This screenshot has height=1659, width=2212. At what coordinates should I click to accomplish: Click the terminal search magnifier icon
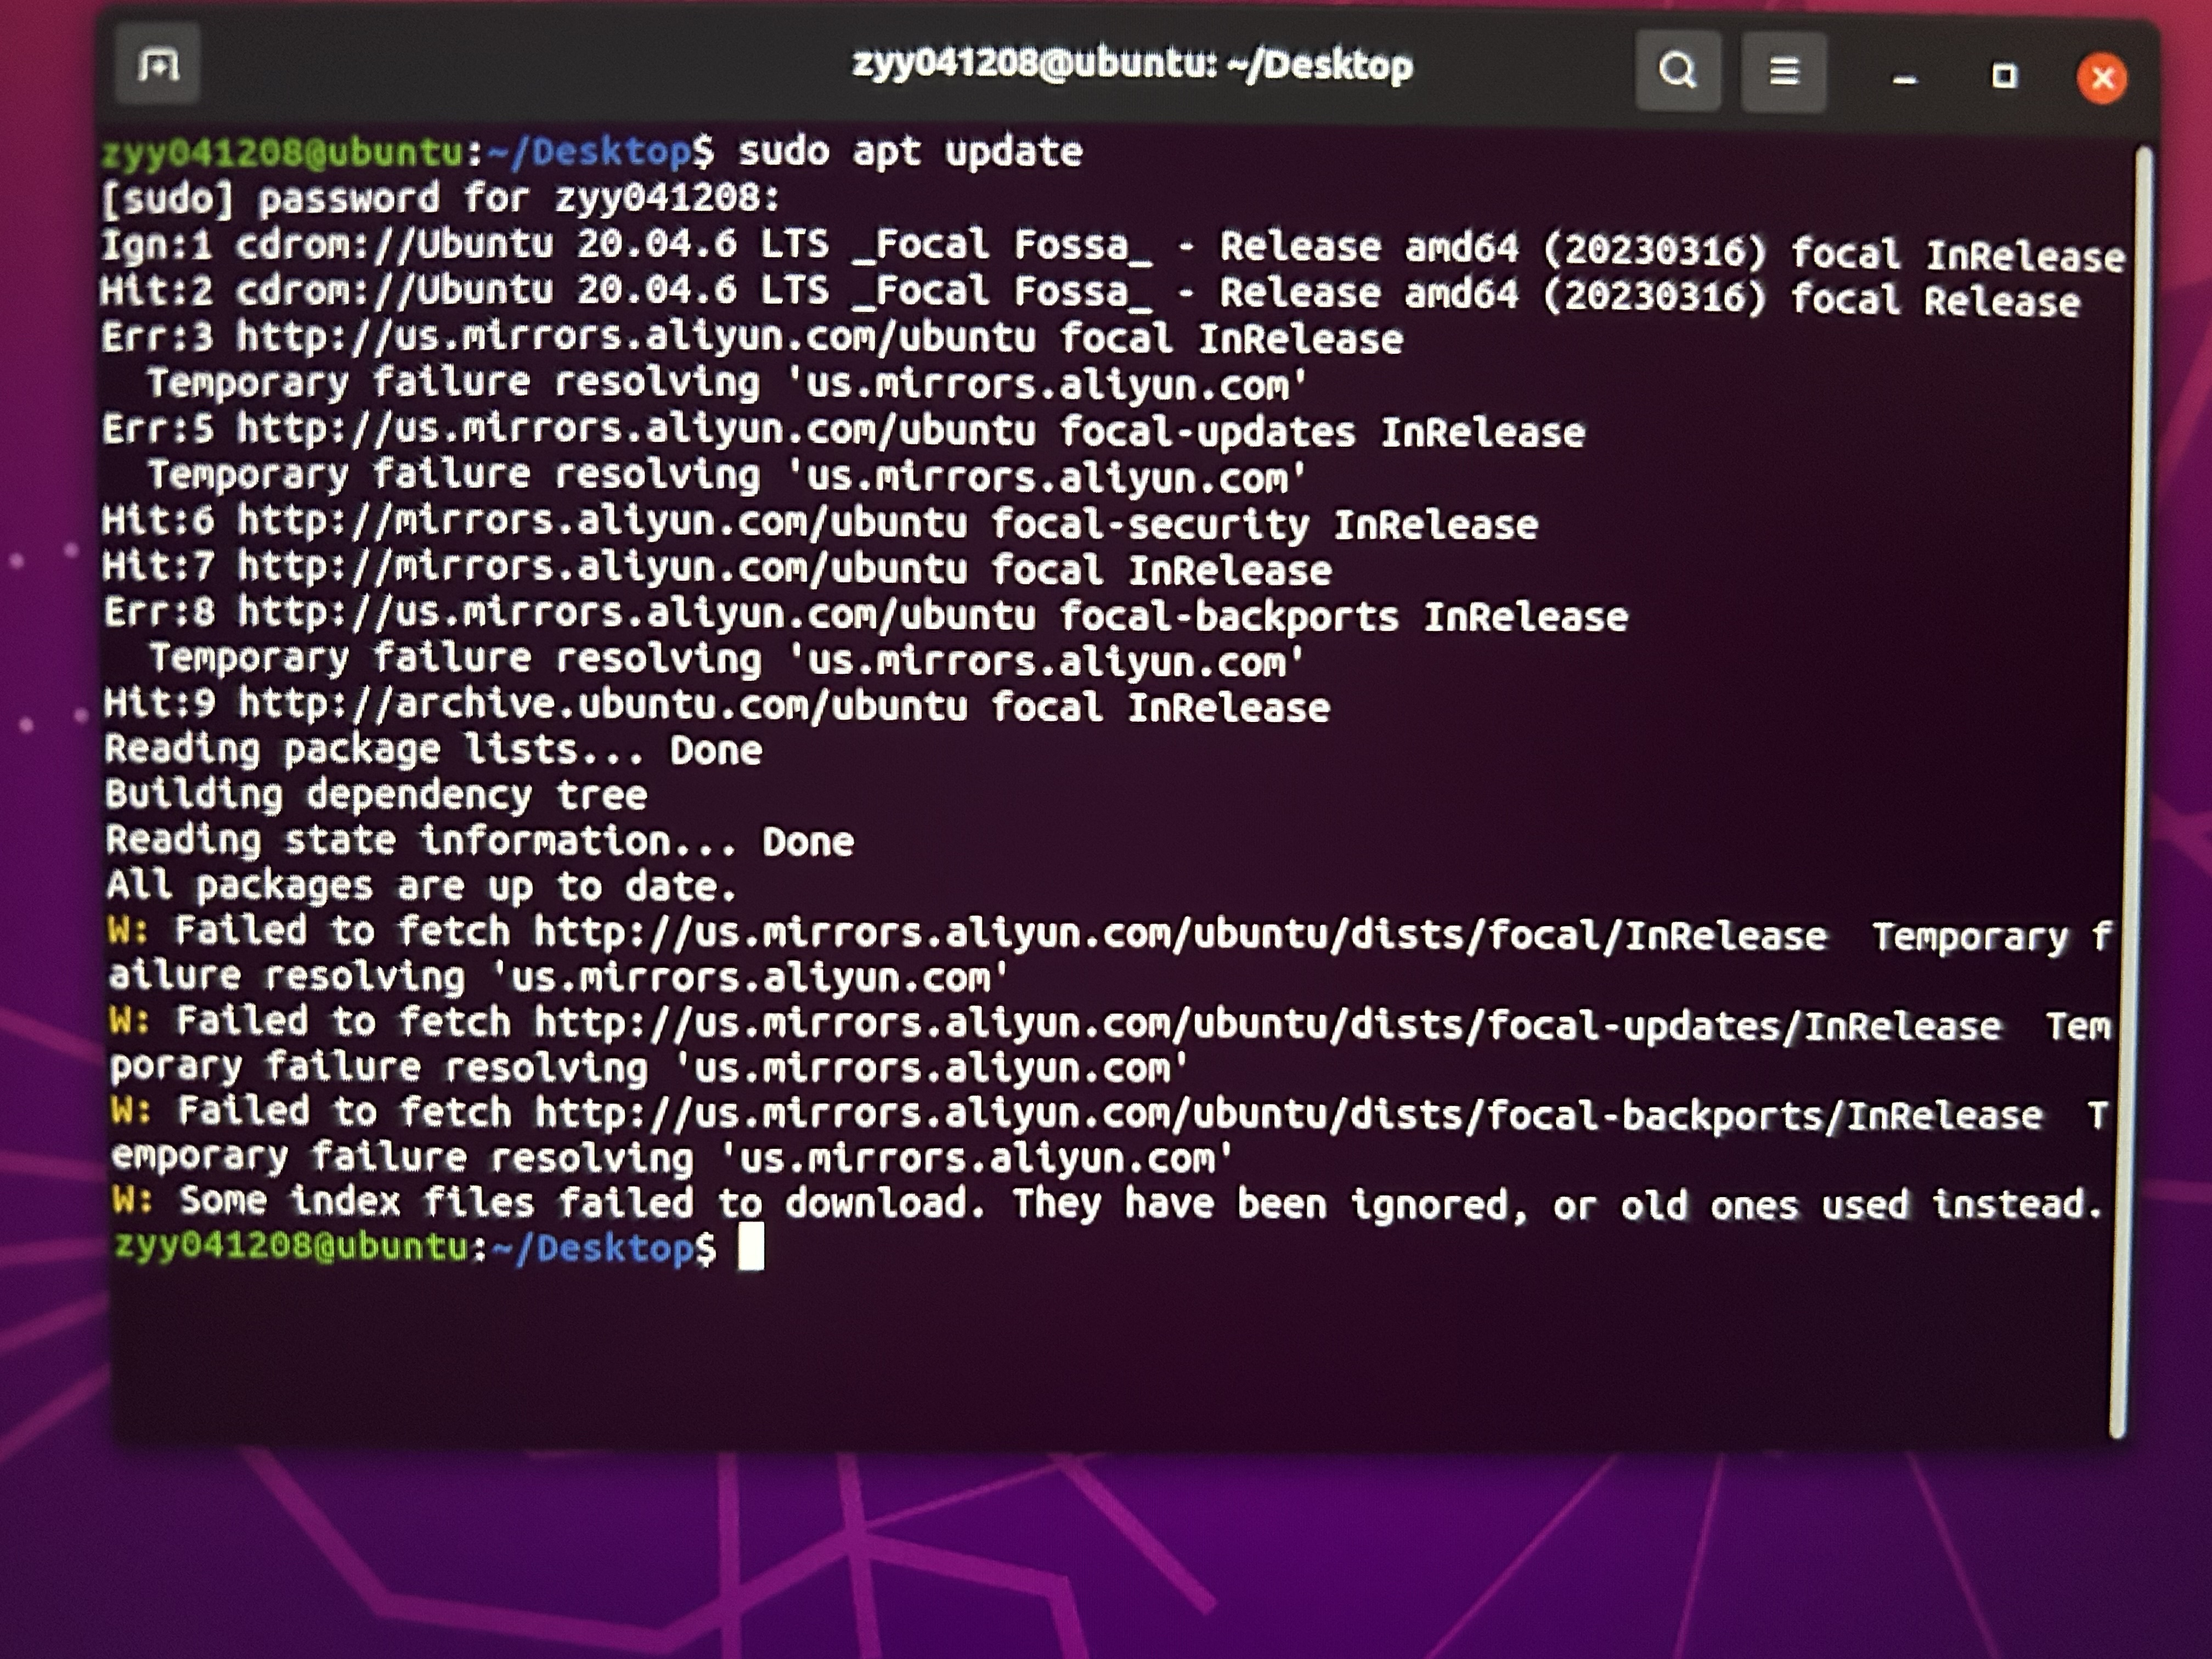(1677, 71)
